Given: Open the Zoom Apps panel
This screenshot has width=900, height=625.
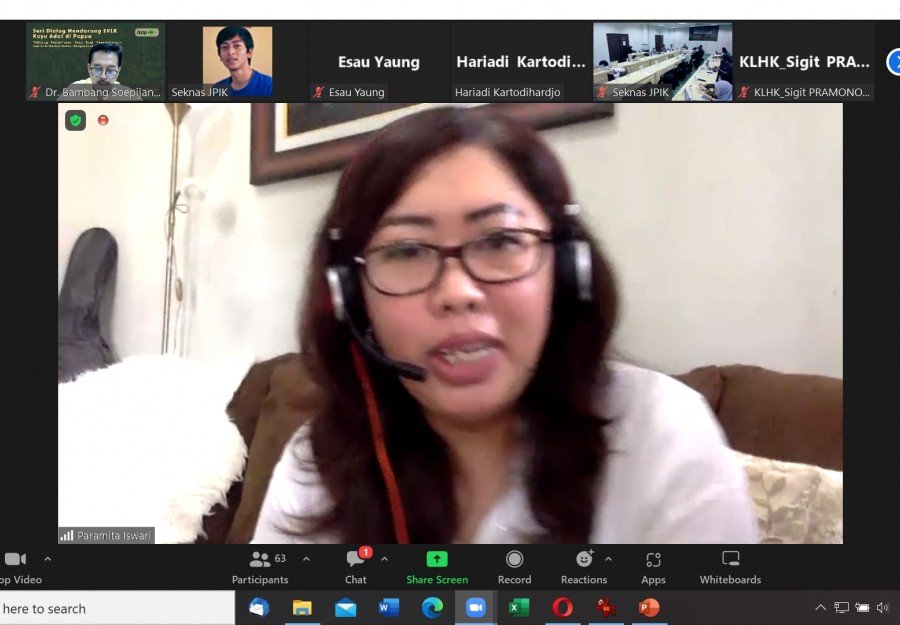Looking at the screenshot, I should [x=653, y=568].
